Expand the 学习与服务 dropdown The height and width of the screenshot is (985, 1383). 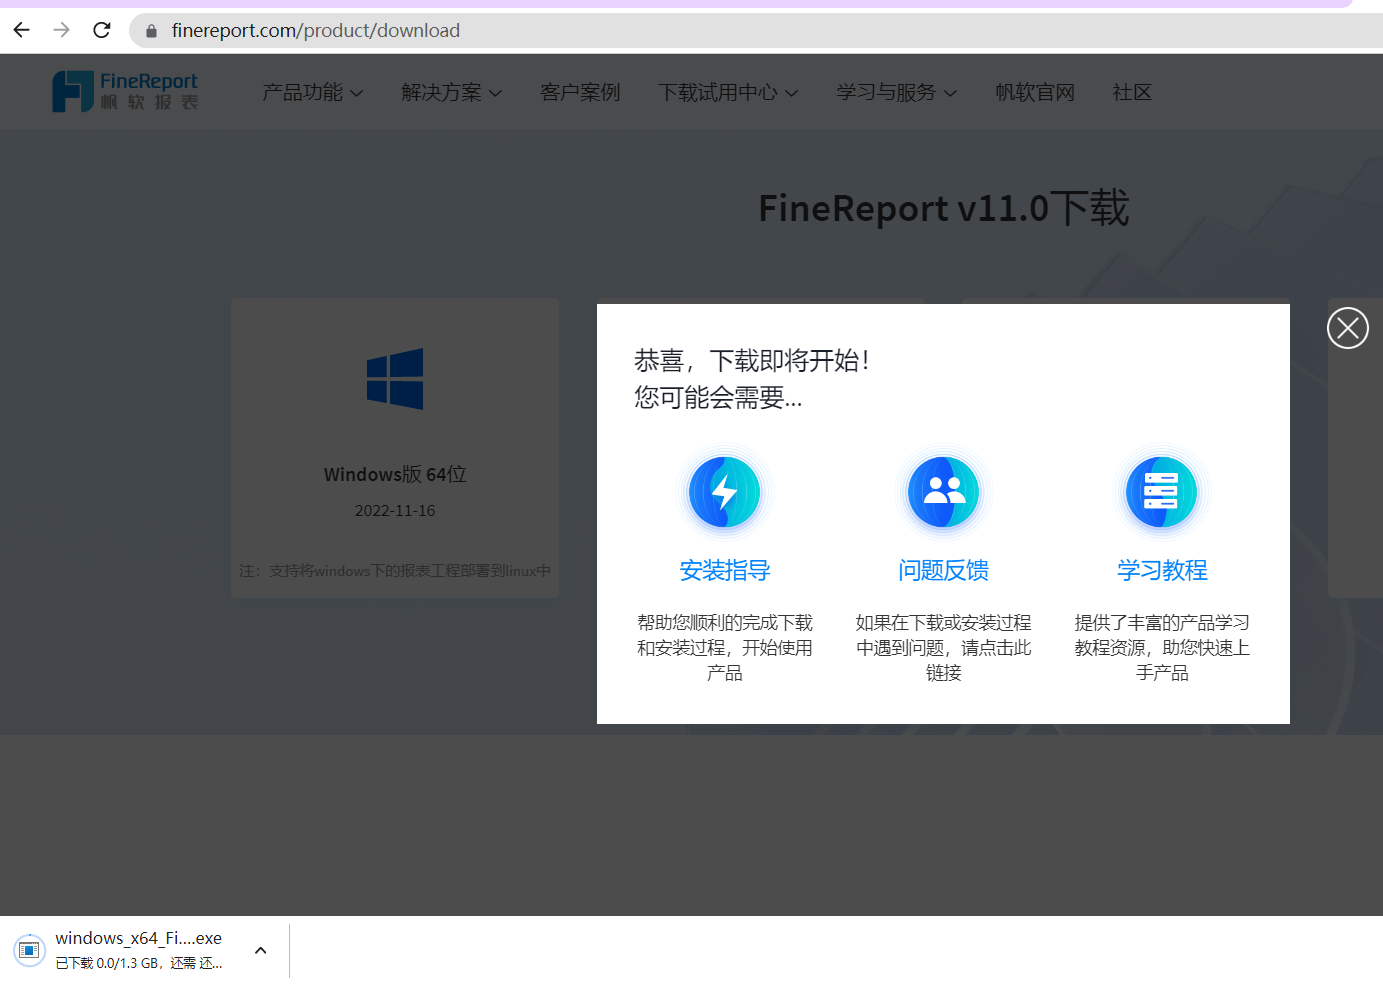895,92
